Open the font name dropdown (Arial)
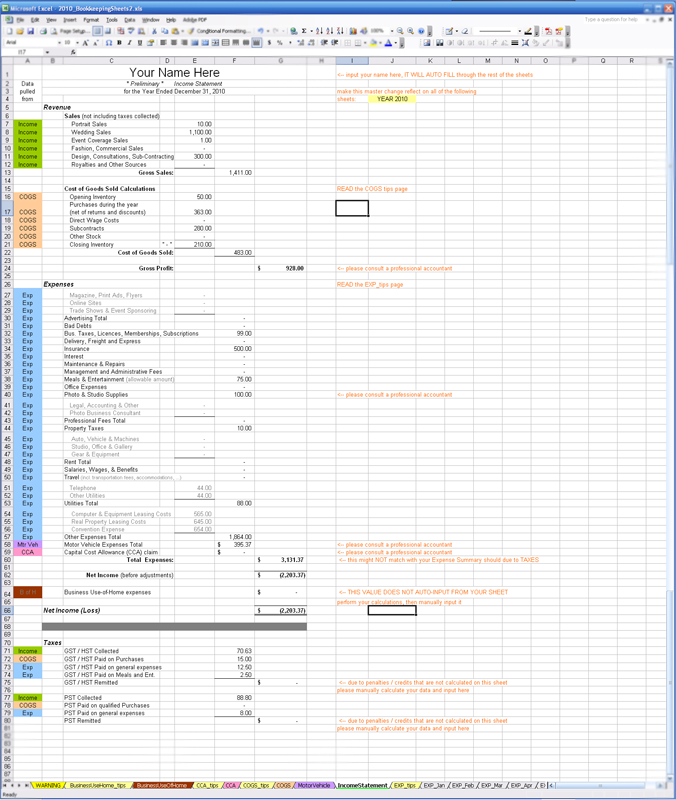The image size is (676, 800). [x=59, y=42]
